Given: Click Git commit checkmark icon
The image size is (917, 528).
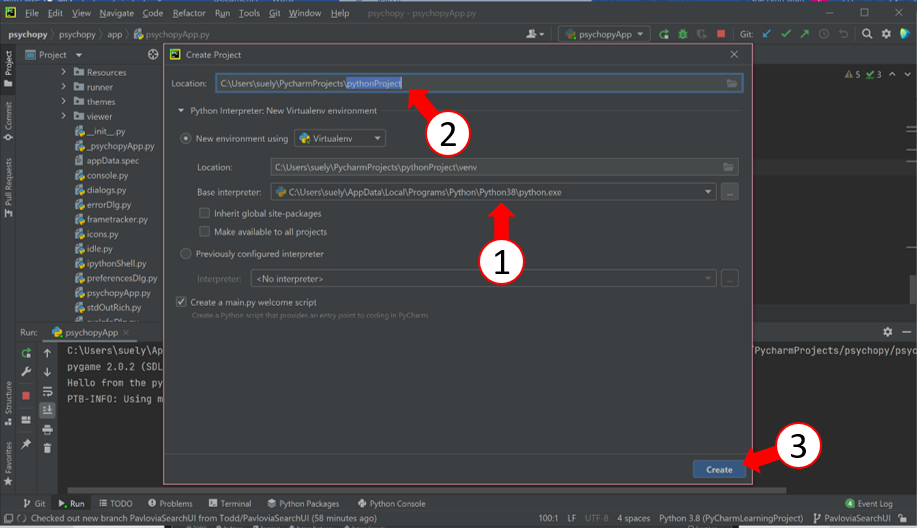Looking at the screenshot, I should click(786, 34).
